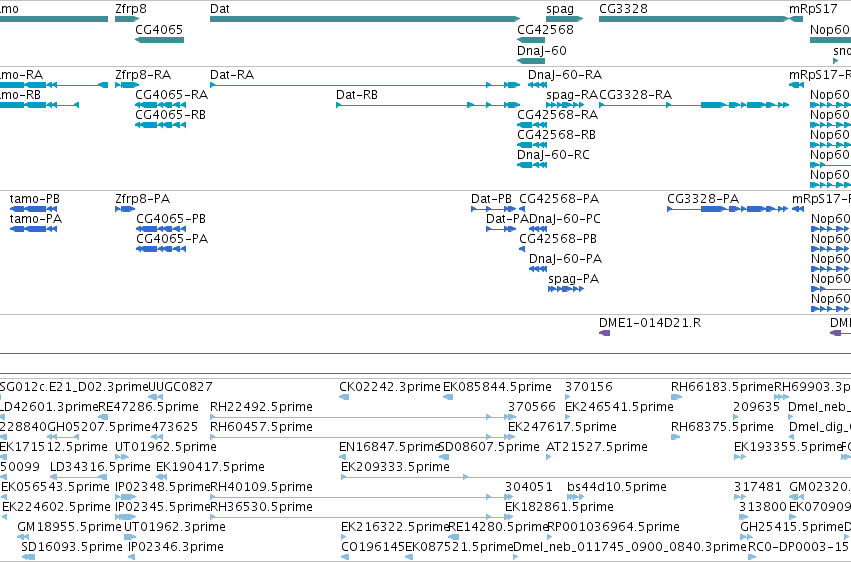Viewport: 851px width, 562px height.
Task: Open the Zfrp8-RA transcript label
Action: click(143, 74)
